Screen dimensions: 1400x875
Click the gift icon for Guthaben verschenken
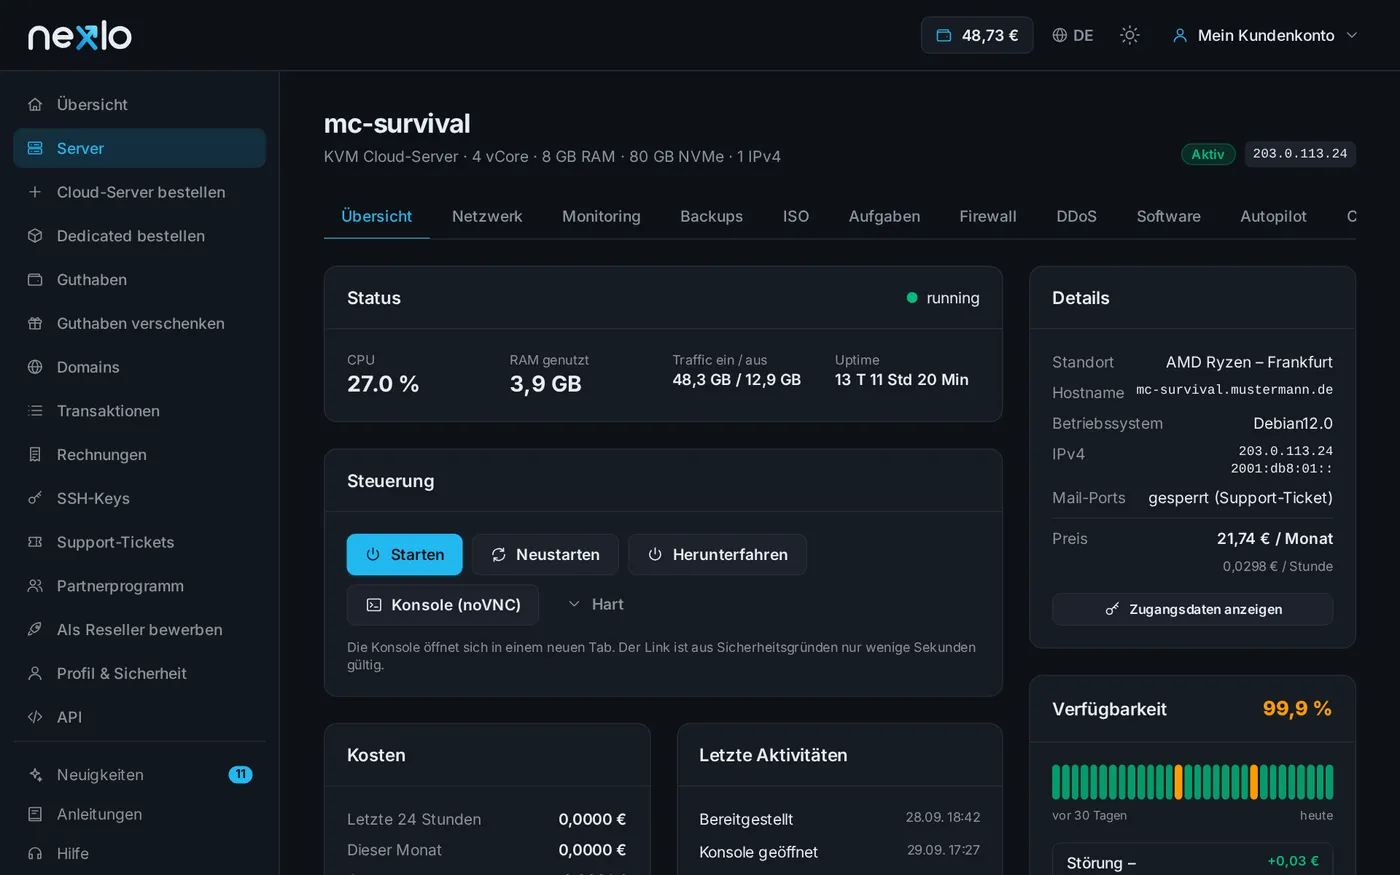(35, 323)
